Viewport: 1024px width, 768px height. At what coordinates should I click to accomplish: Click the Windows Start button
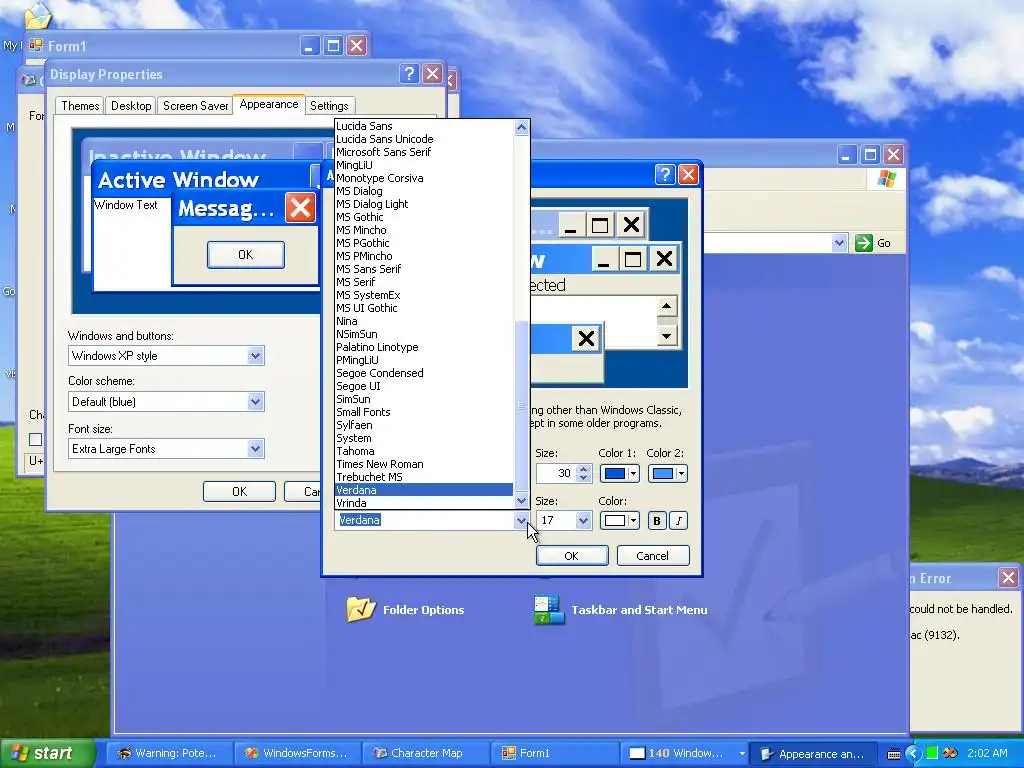(x=48, y=753)
